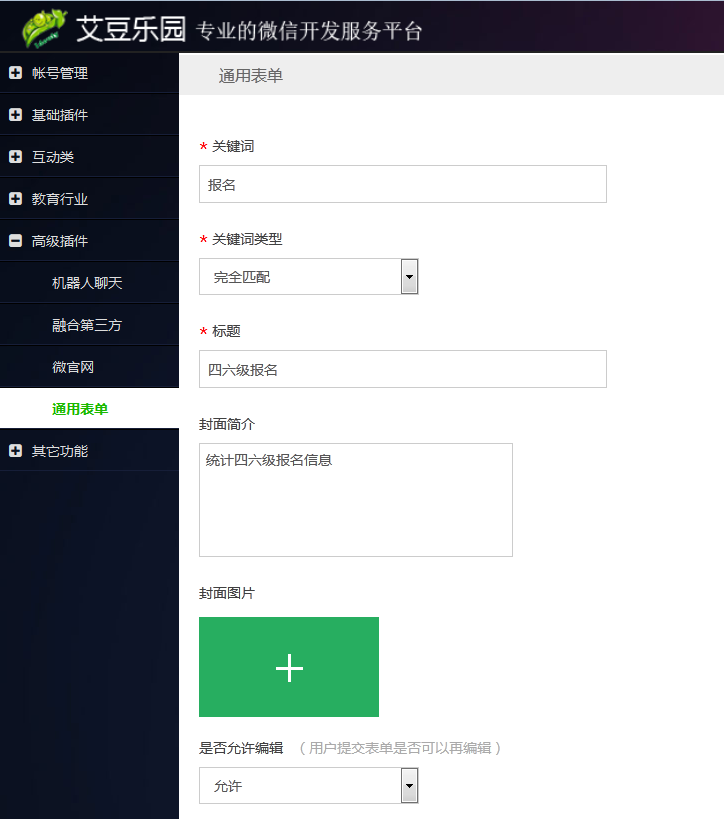Click the plus icon beside 基础插件
Image resolution: width=724 pixels, height=819 pixels.
pyautogui.click(x=15, y=115)
